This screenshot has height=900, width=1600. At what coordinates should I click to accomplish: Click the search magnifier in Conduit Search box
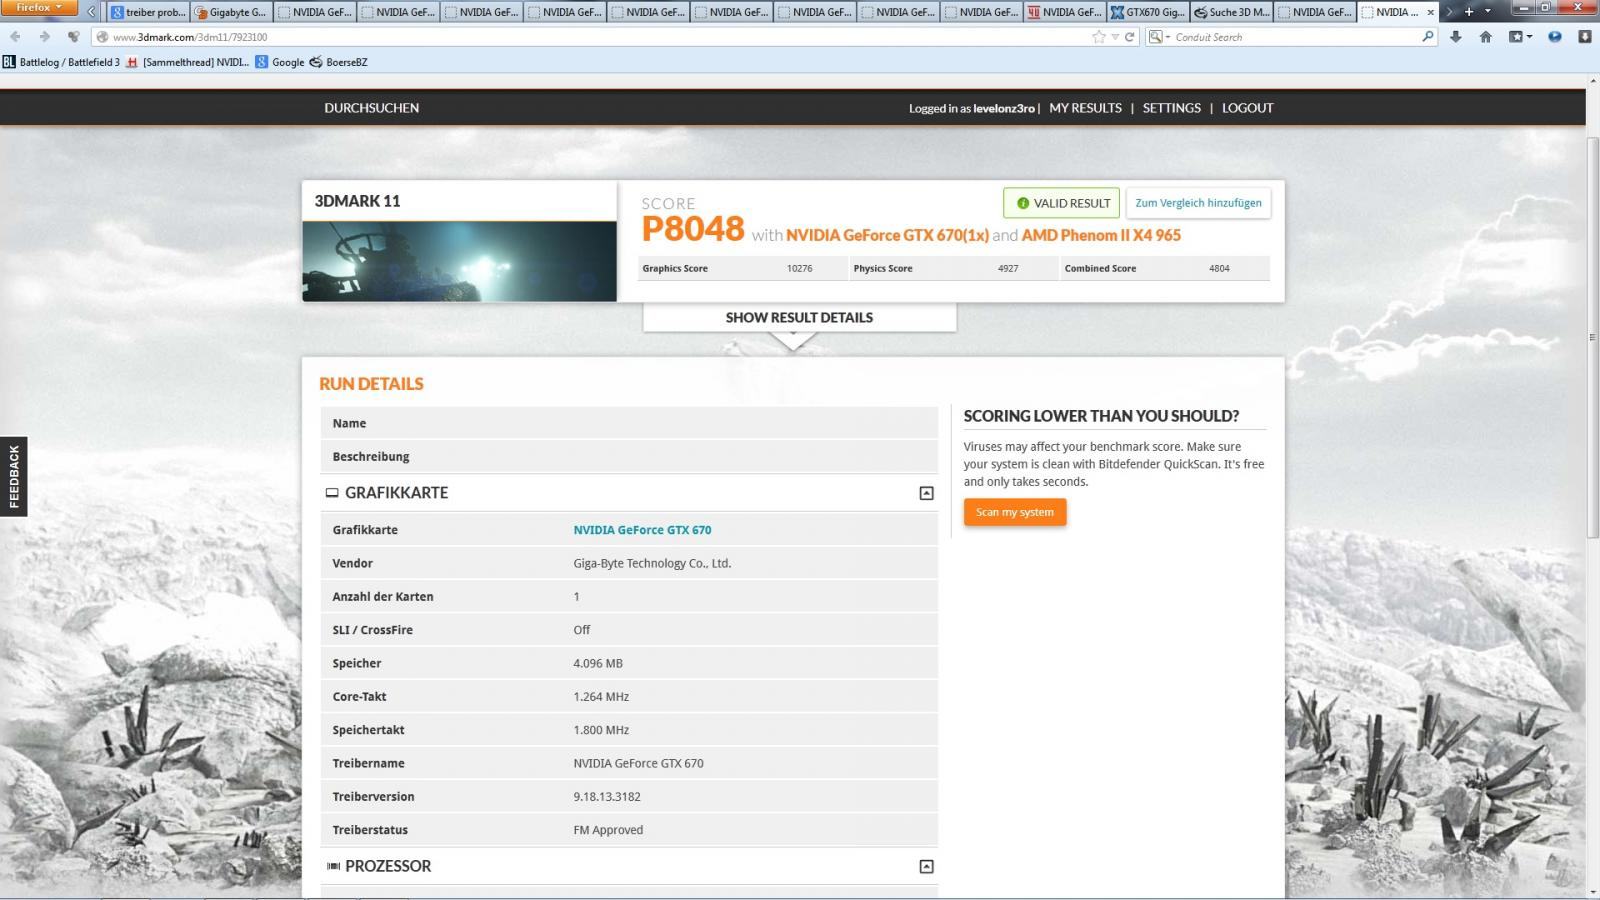click(1428, 37)
